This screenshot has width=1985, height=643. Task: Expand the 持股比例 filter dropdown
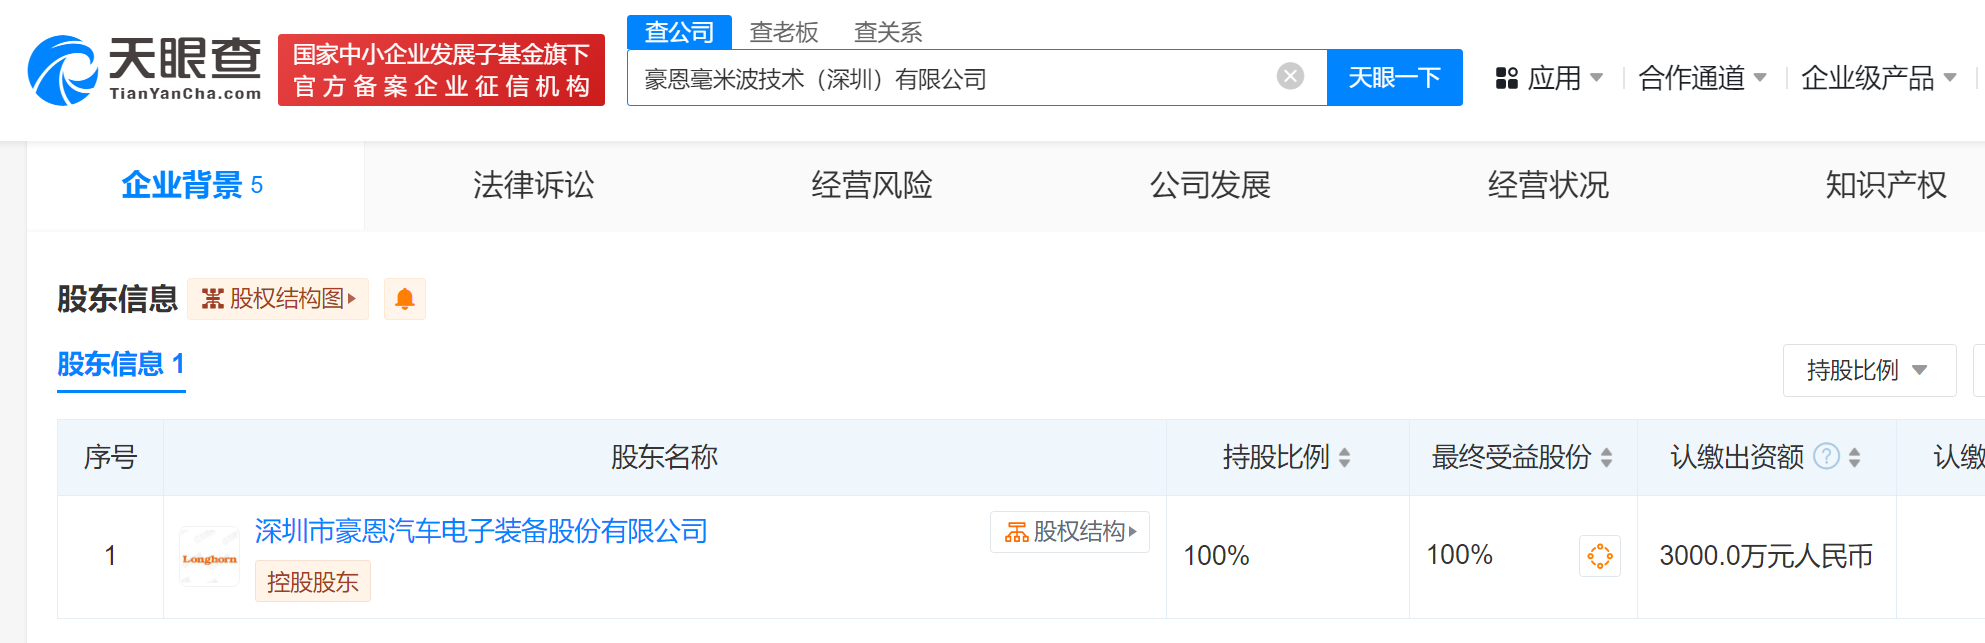(x=1868, y=371)
